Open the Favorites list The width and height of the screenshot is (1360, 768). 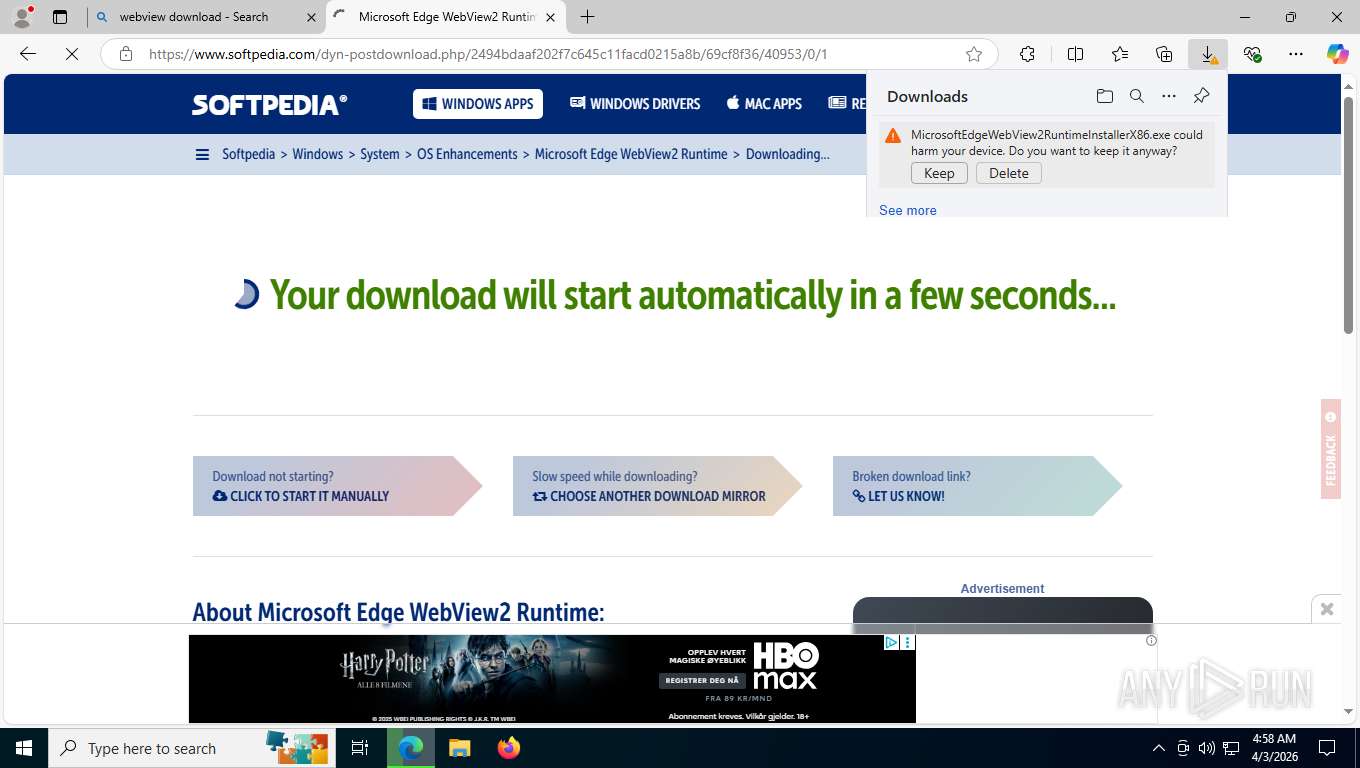1120,54
